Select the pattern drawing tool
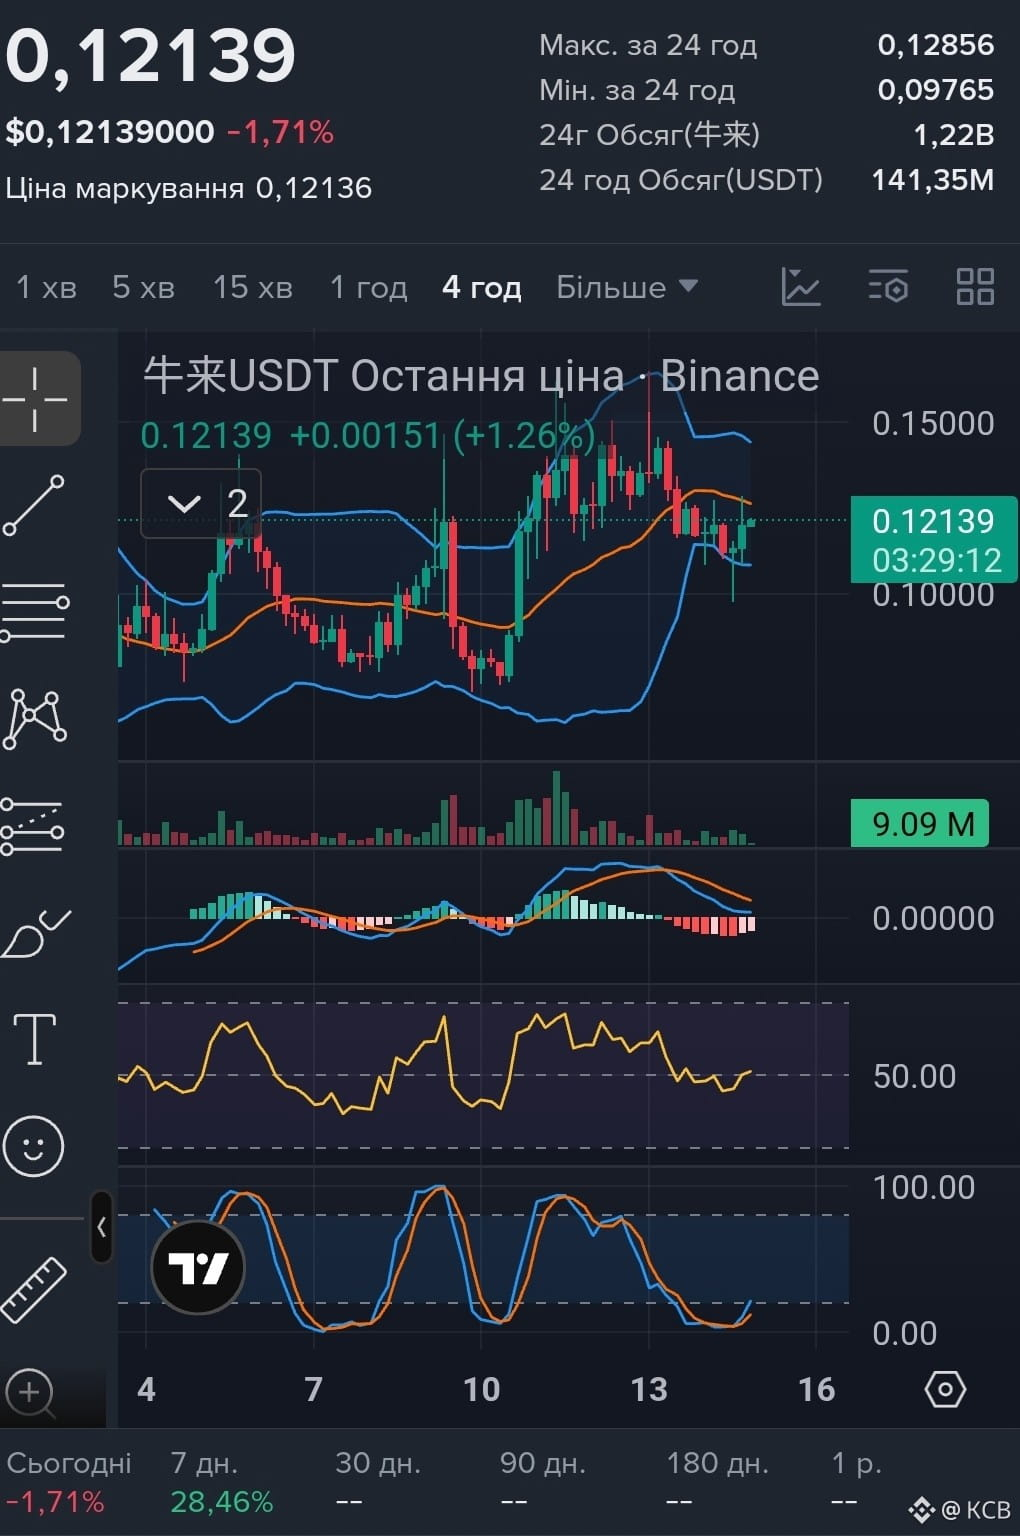The width and height of the screenshot is (1020, 1536). point(35,719)
